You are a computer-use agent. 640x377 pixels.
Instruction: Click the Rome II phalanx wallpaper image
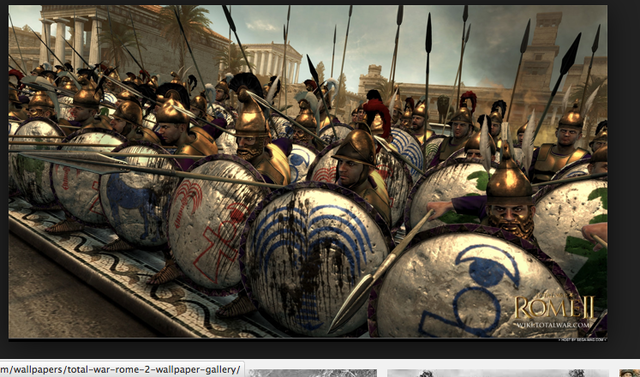(x=308, y=172)
